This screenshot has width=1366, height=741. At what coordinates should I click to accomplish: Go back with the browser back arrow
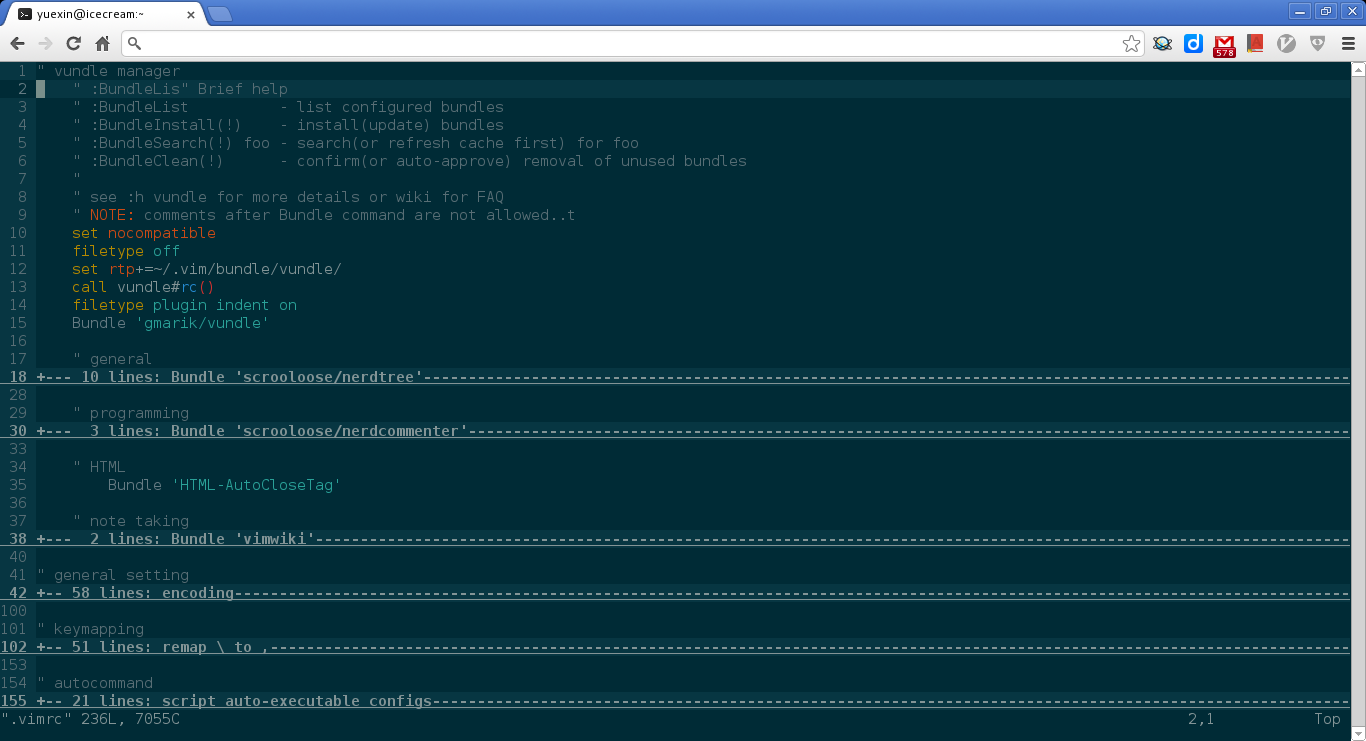(17, 43)
